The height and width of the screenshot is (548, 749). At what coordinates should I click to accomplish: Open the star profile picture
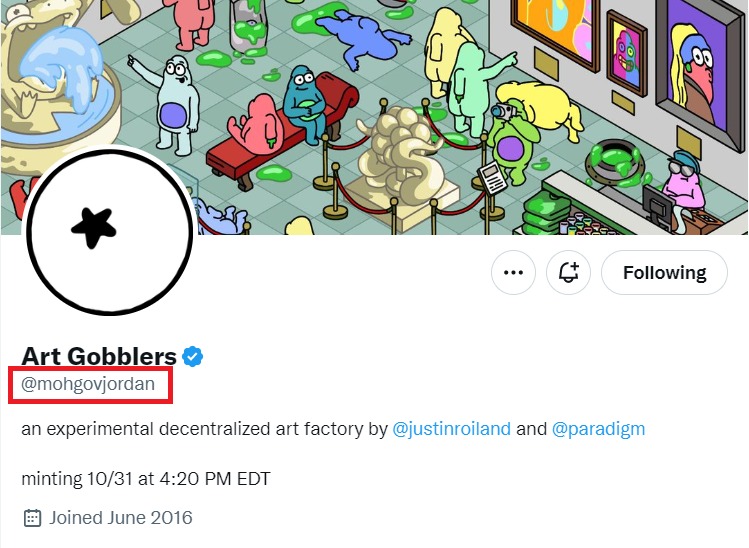(108, 231)
